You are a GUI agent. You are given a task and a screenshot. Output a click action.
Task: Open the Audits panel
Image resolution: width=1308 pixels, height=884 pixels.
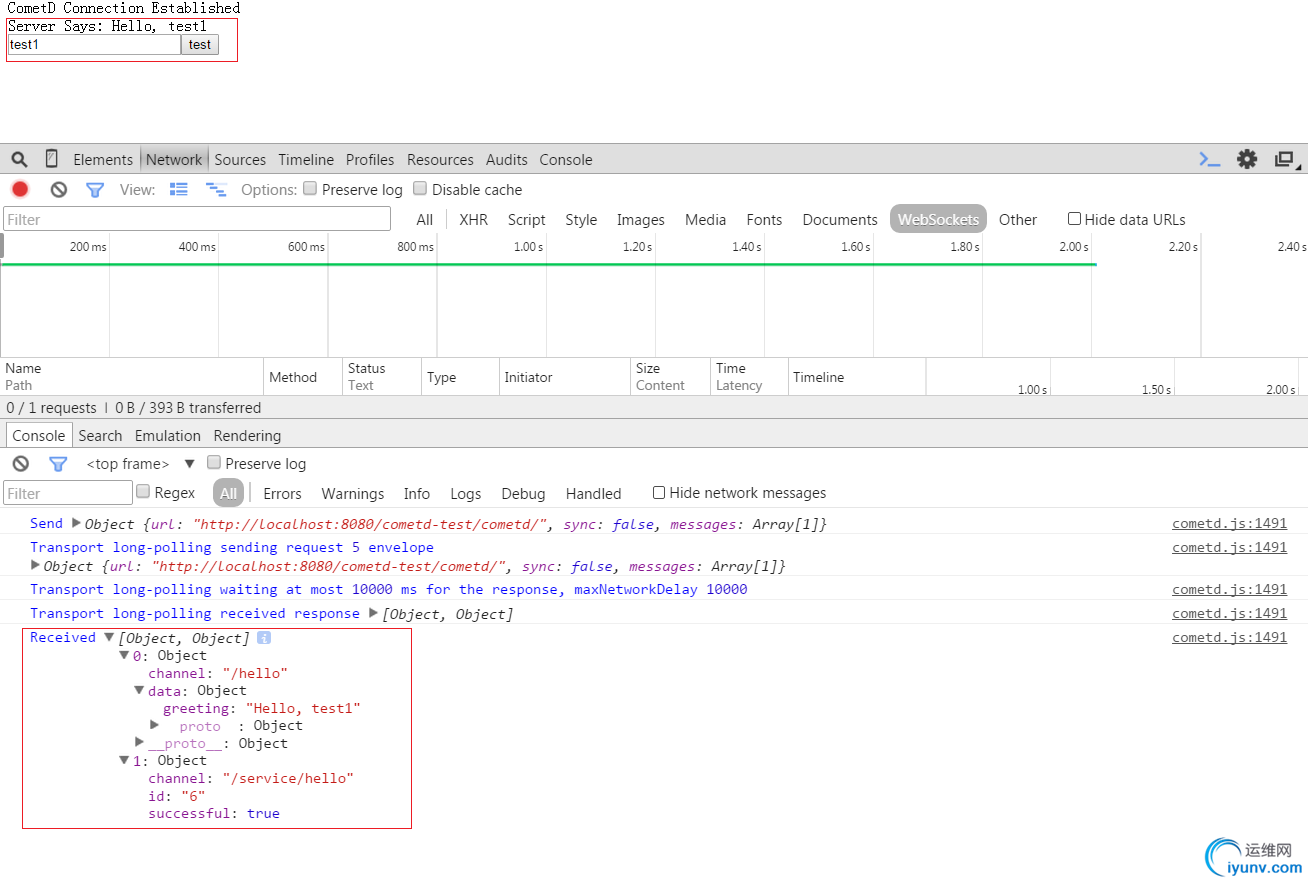point(507,159)
